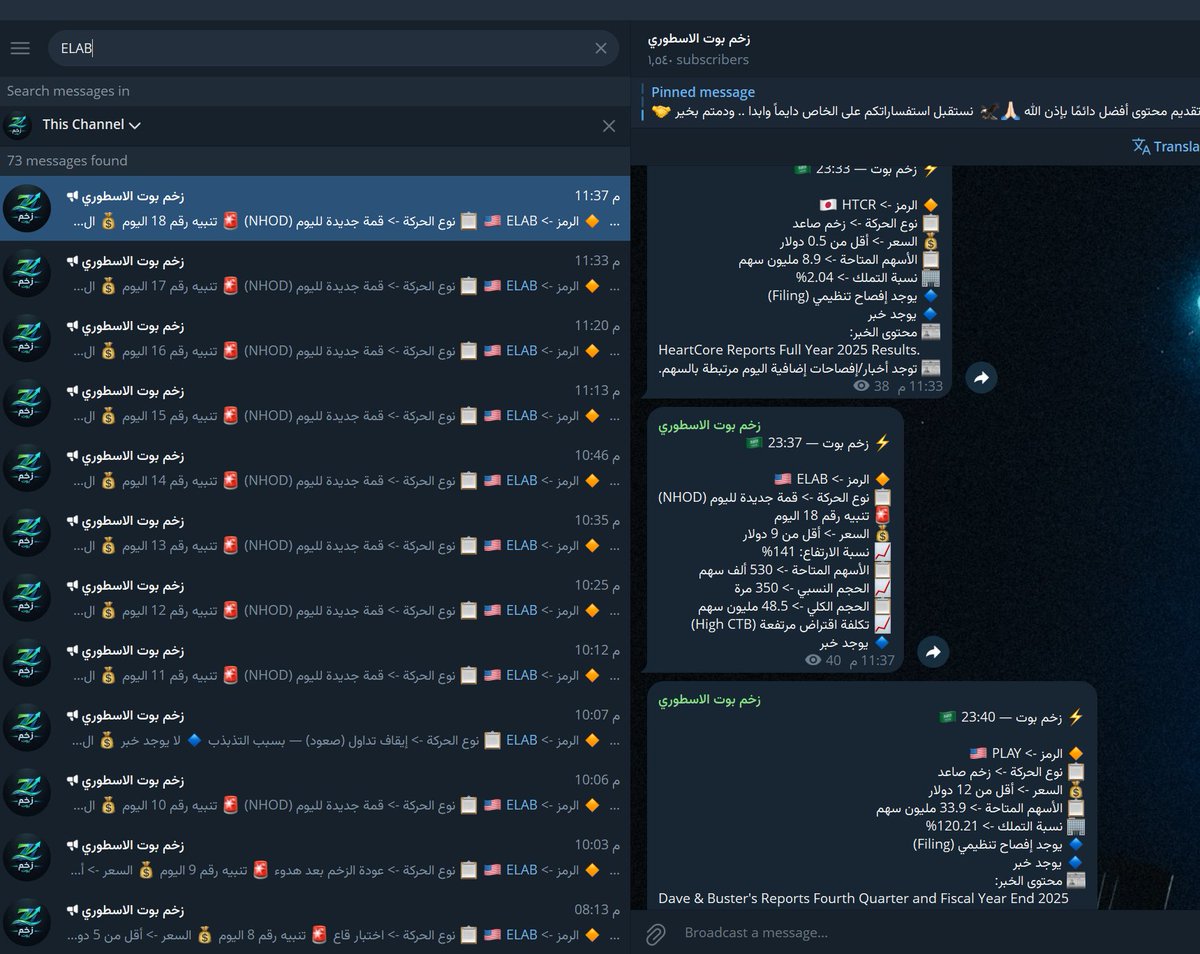
Task: Remove the This Channel search filter
Action: [x=609, y=126]
